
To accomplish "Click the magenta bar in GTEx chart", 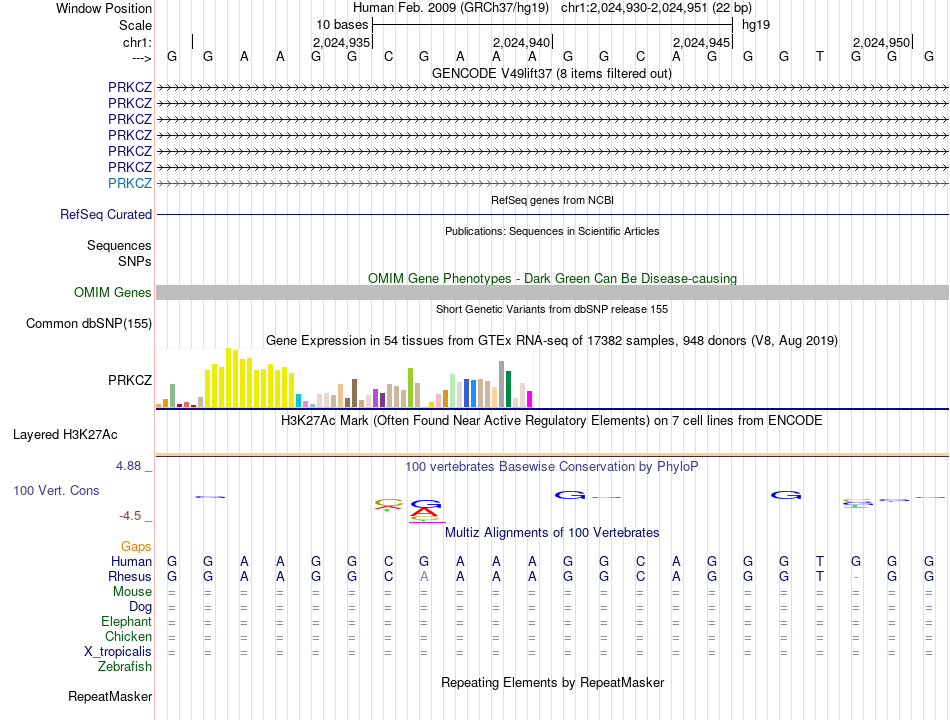I will [529, 399].
